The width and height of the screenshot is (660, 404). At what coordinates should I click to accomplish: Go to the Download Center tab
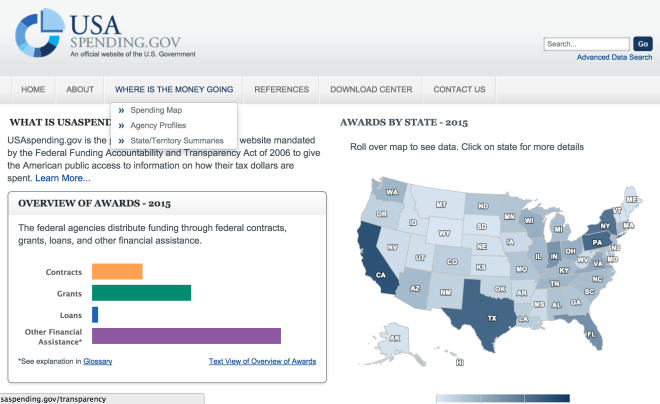coord(371,89)
